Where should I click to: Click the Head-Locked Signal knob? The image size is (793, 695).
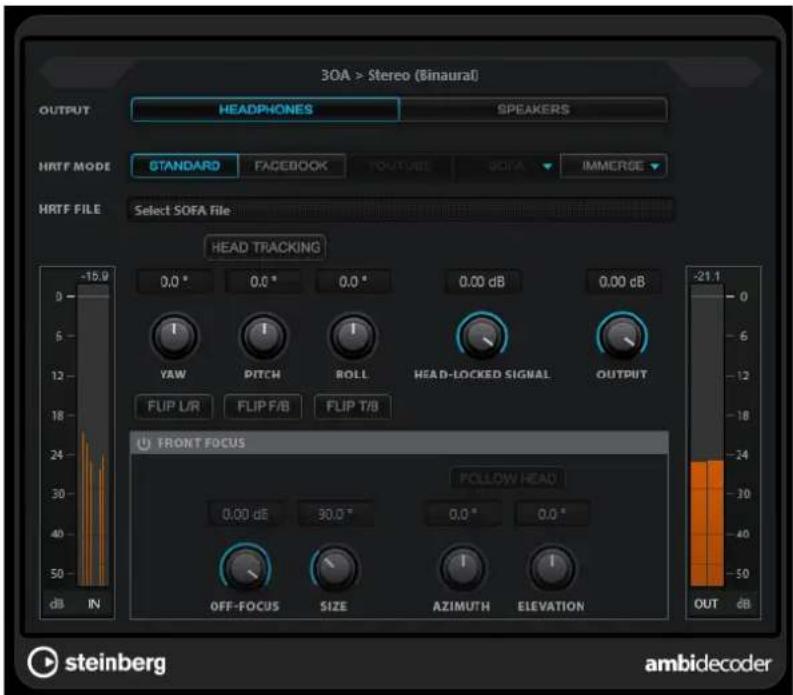point(482,336)
